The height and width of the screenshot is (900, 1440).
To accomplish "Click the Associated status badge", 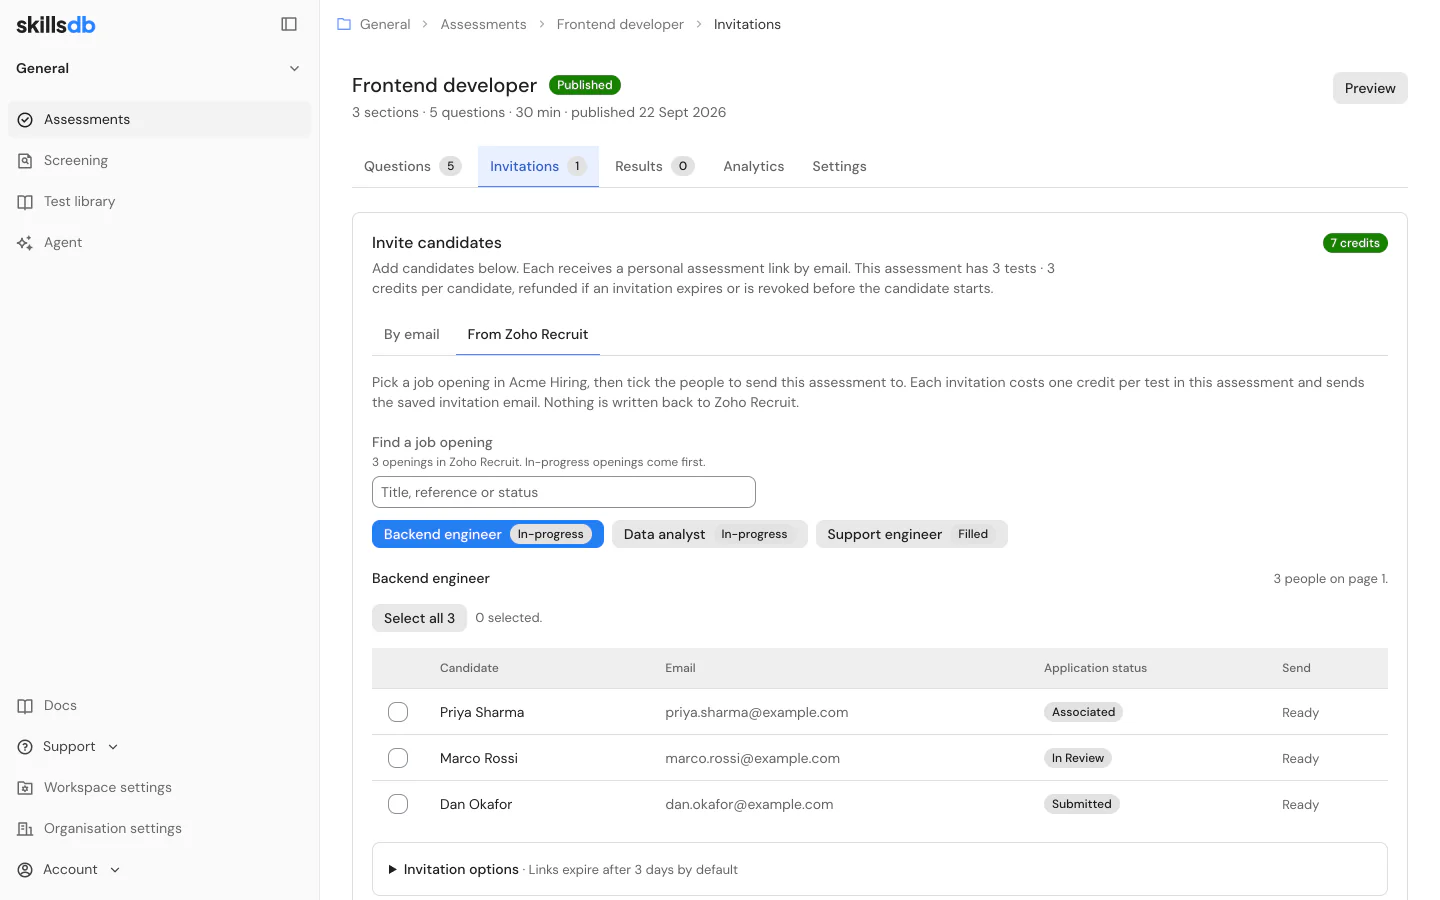I will tap(1084, 712).
